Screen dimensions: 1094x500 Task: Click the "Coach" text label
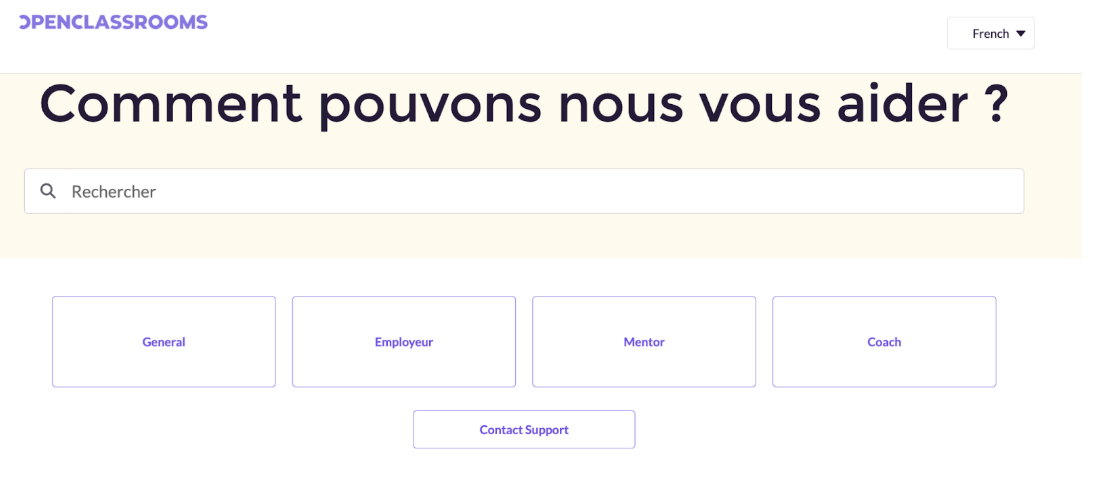[884, 342]
